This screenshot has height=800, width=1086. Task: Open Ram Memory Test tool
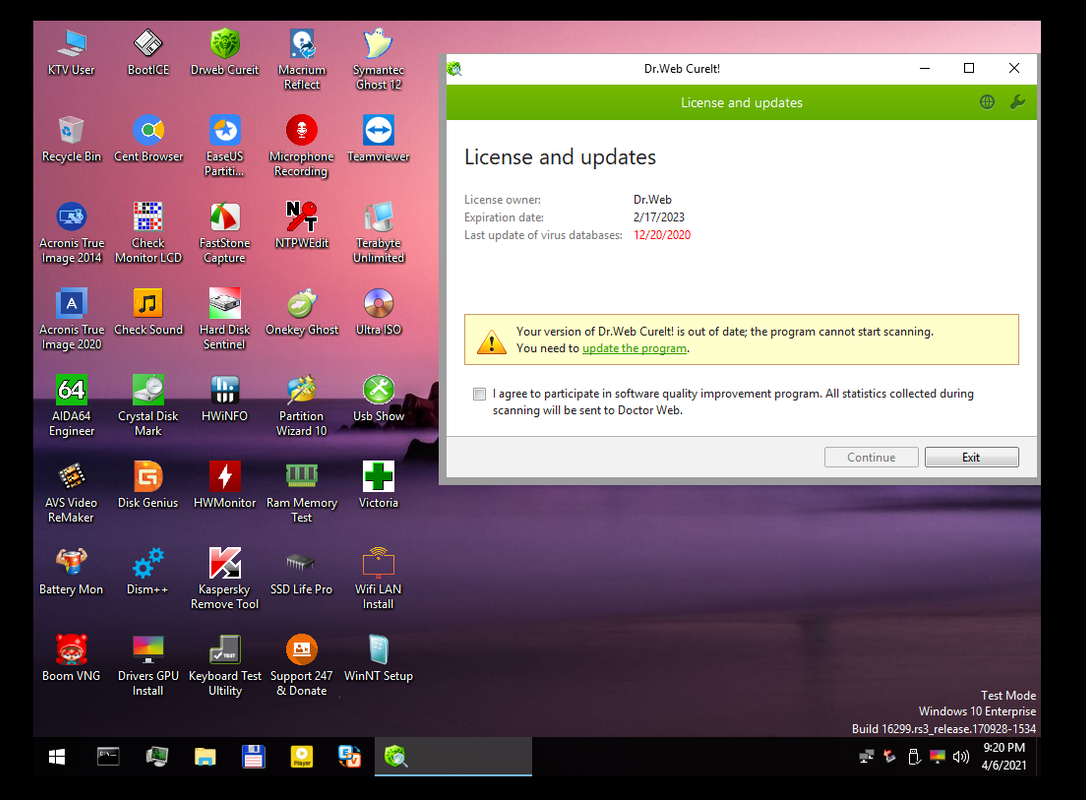[x=301, y=492]
